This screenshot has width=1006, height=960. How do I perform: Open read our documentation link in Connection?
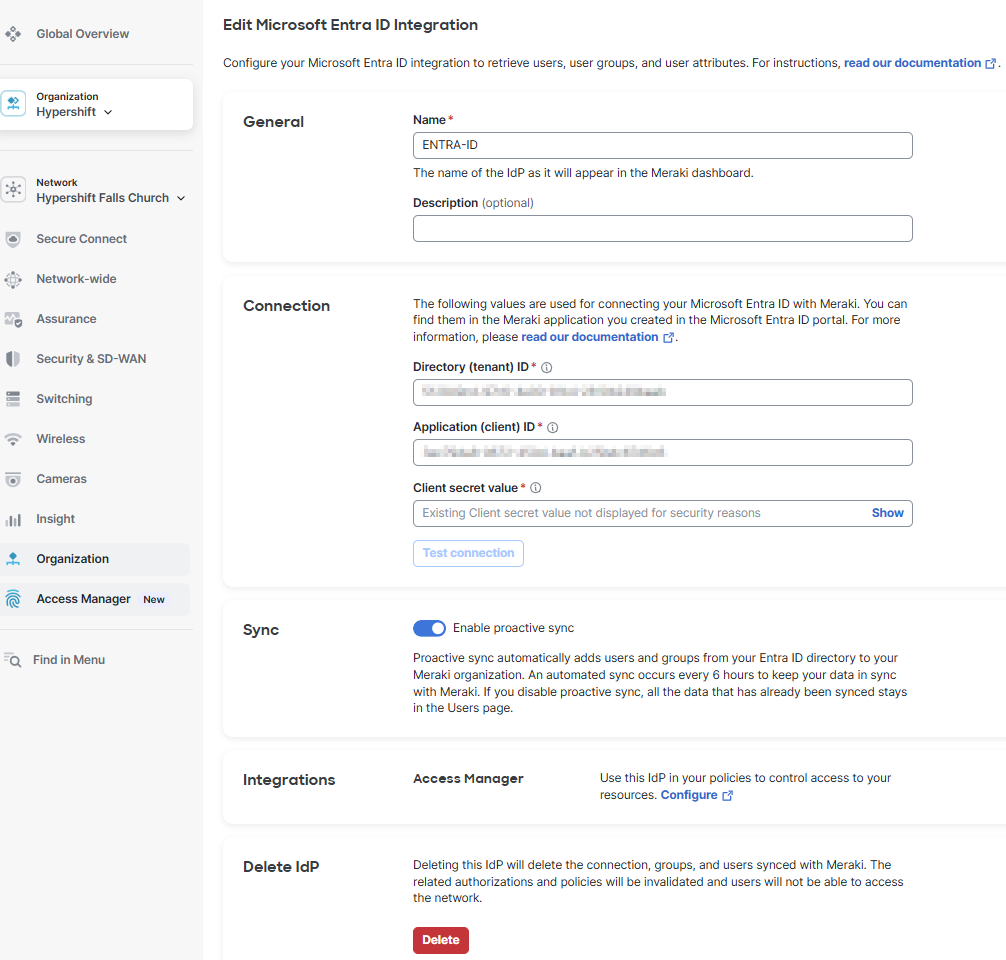point(590,337)
